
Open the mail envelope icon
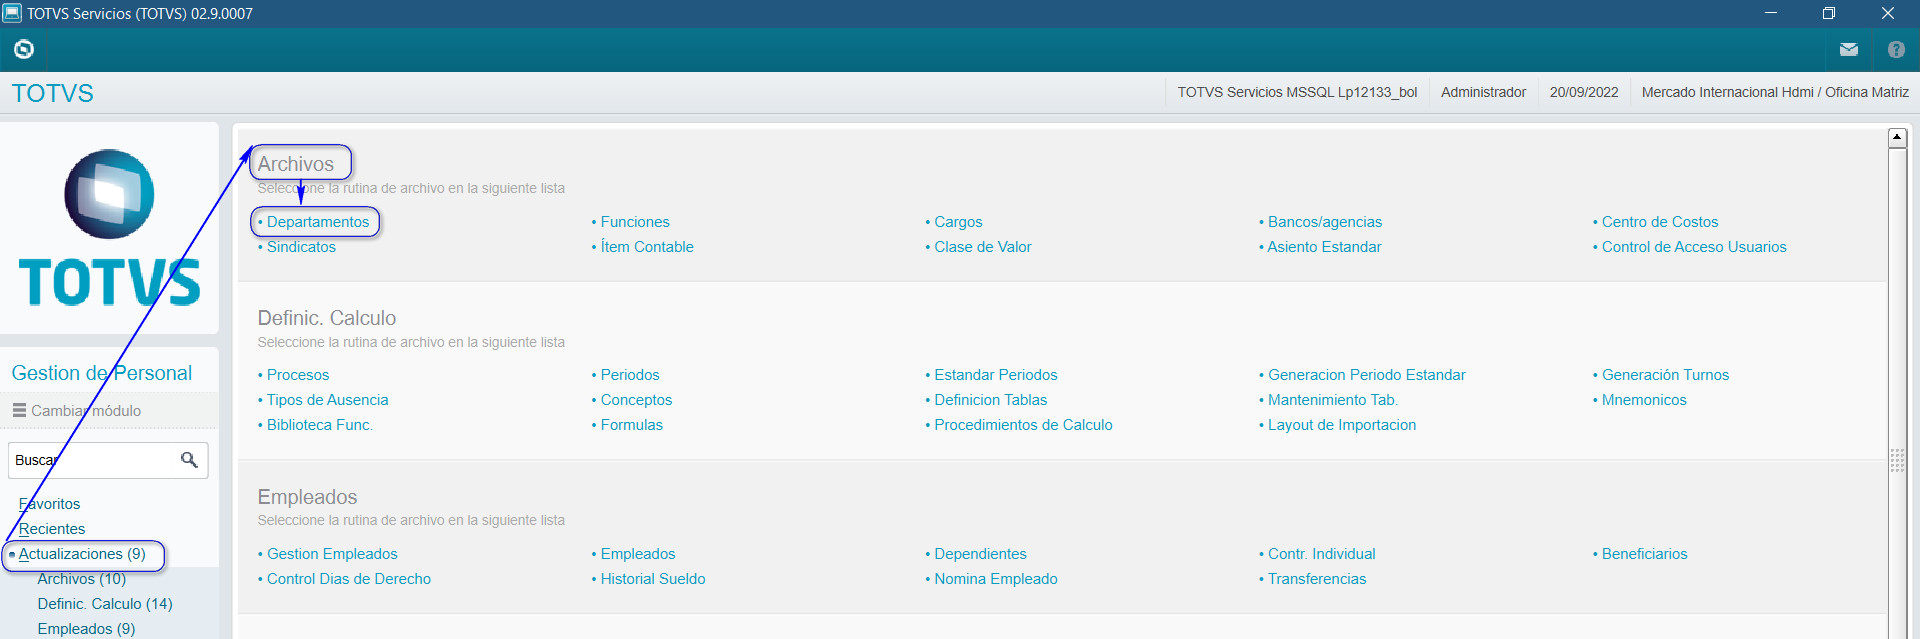tap(1849, 49)
